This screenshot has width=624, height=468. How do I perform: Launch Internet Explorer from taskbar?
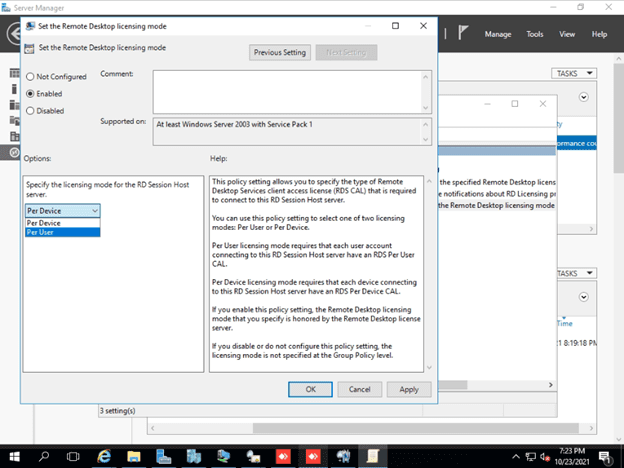[104, 456]
